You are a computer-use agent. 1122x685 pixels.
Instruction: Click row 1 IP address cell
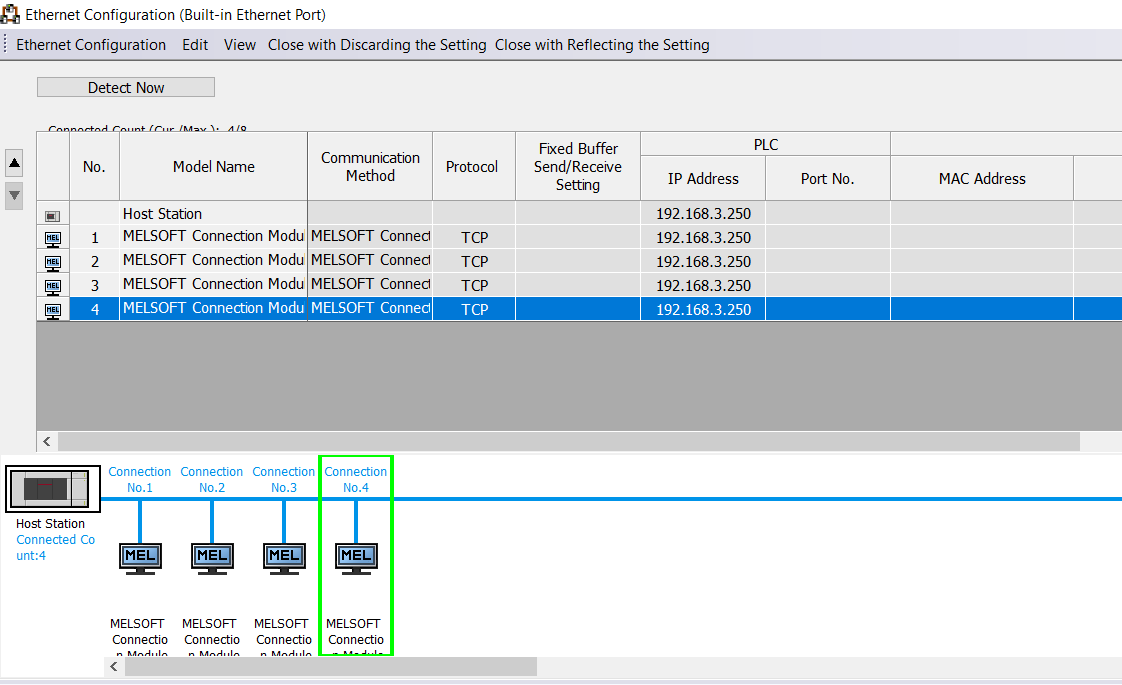coord(703,237)
